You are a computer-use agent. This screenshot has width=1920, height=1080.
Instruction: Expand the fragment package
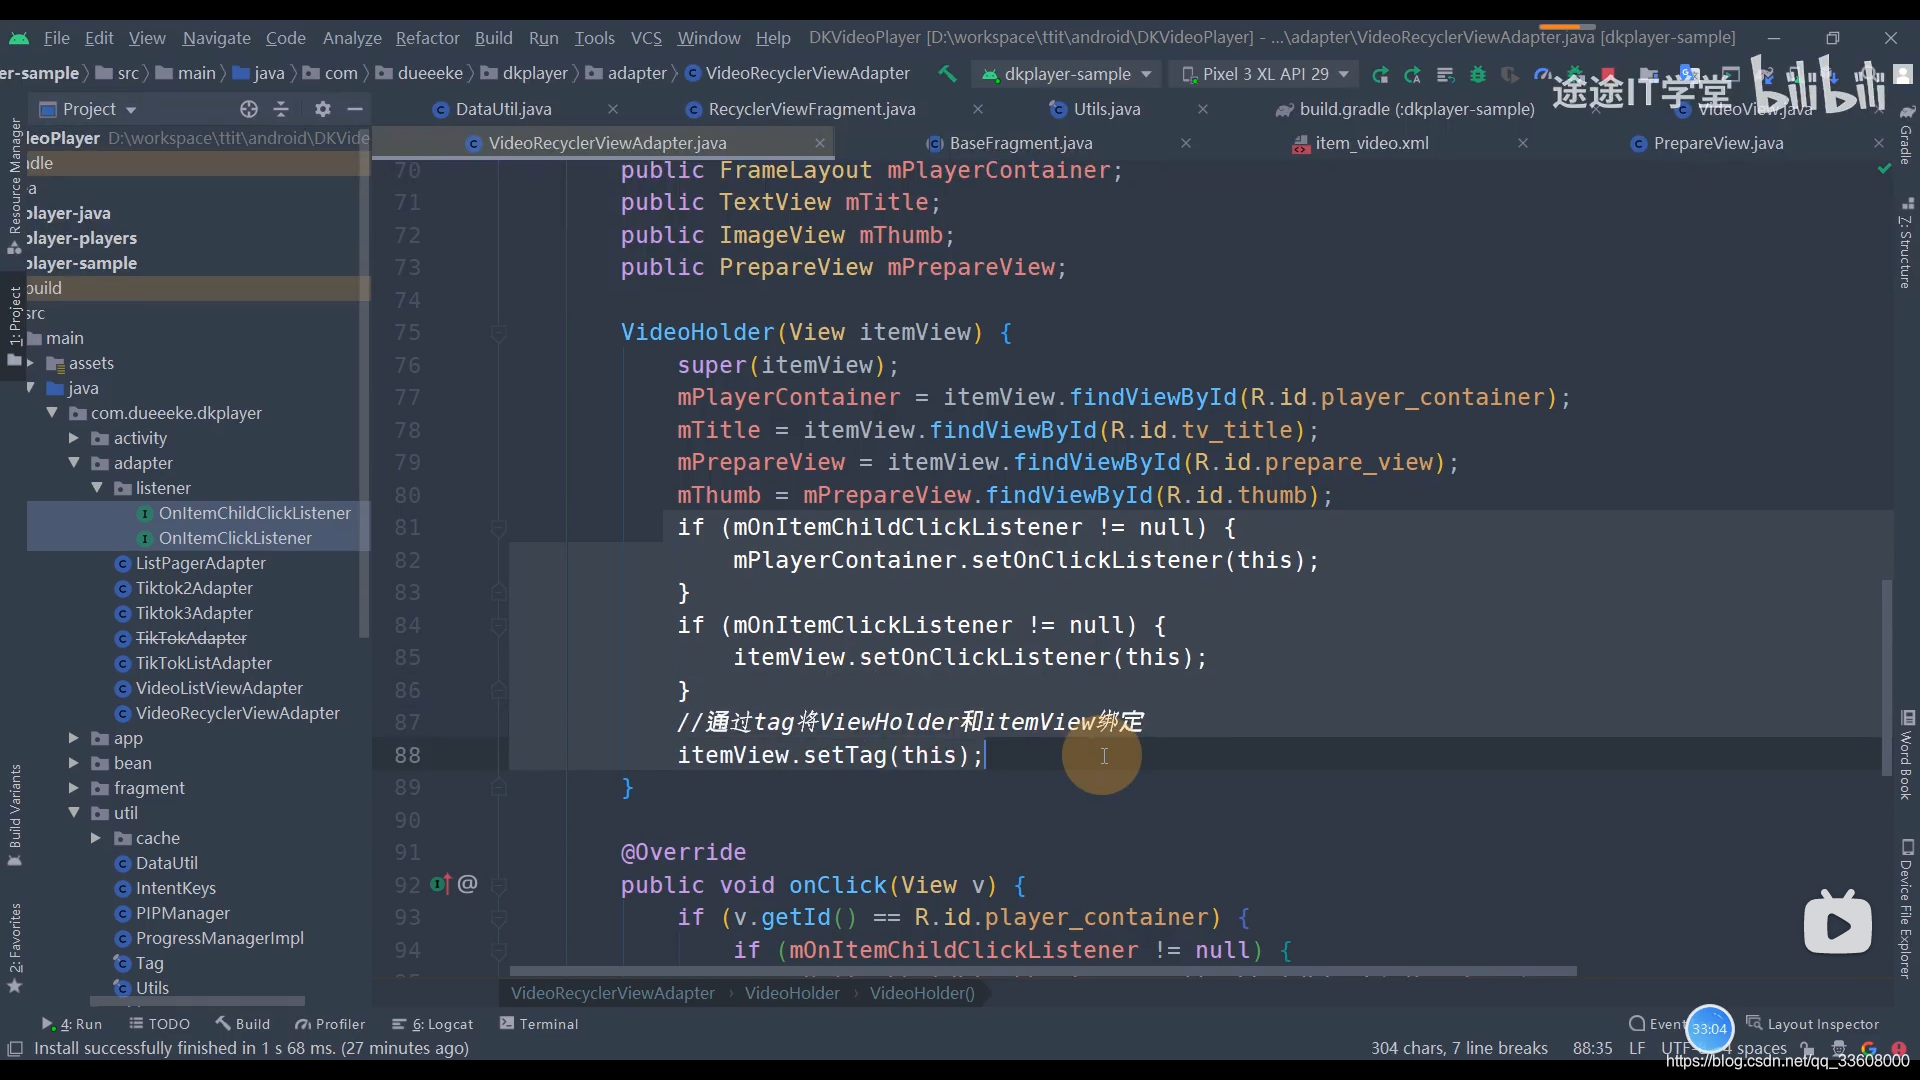(x=74, y=788)
